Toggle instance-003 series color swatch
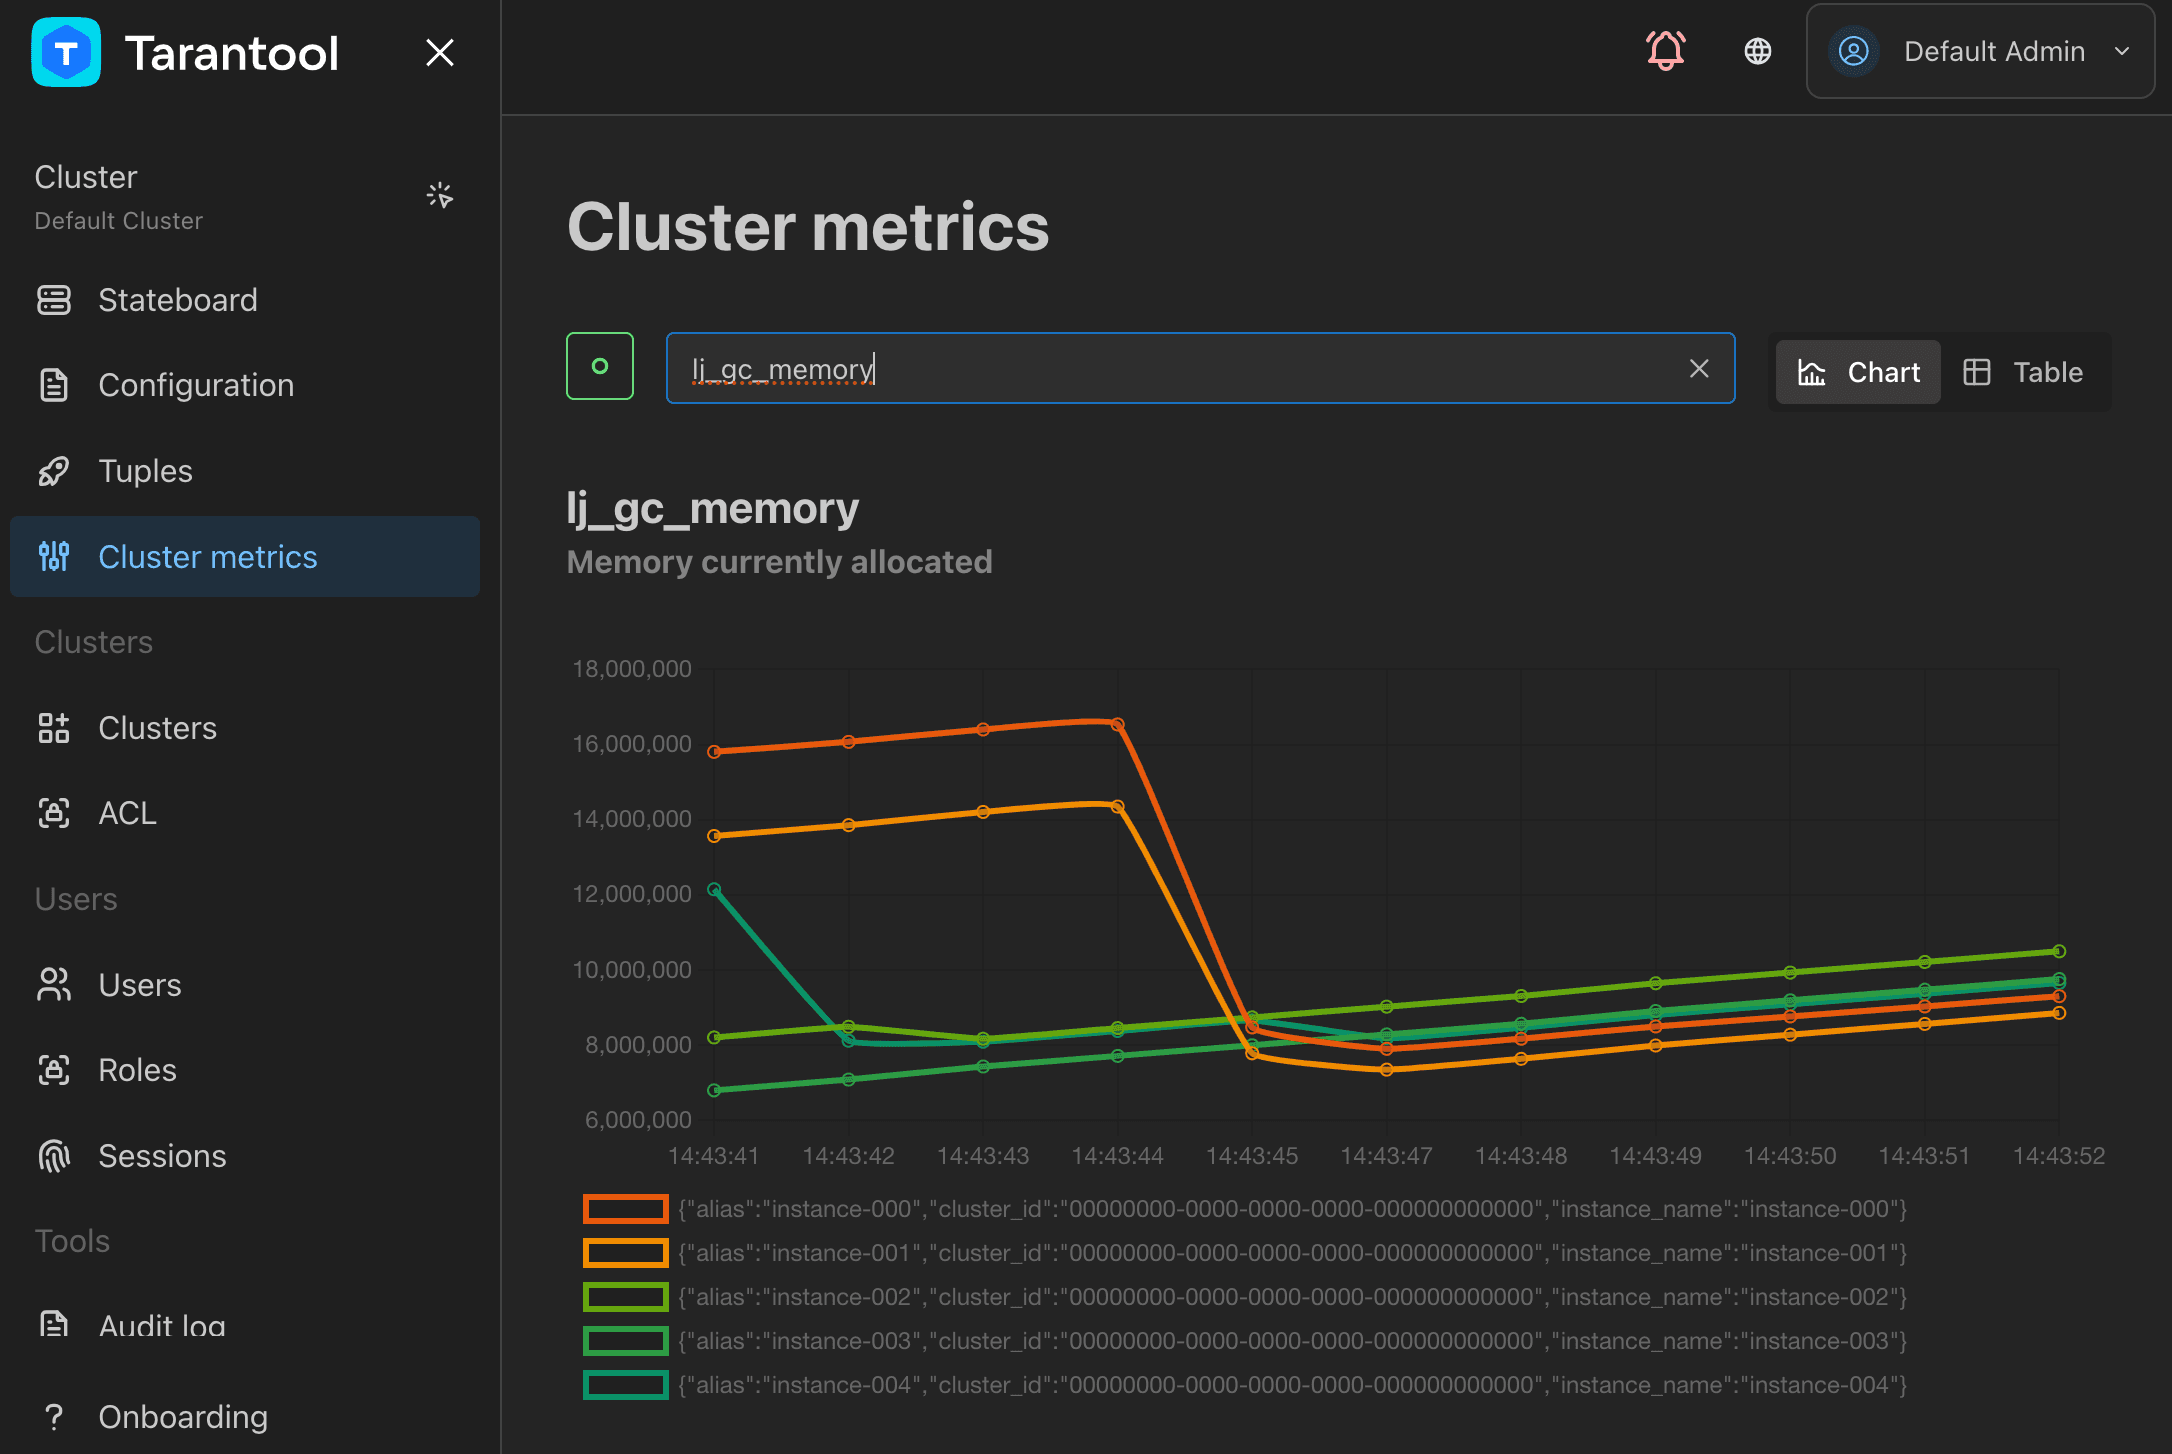 (x=626, y=1341)
